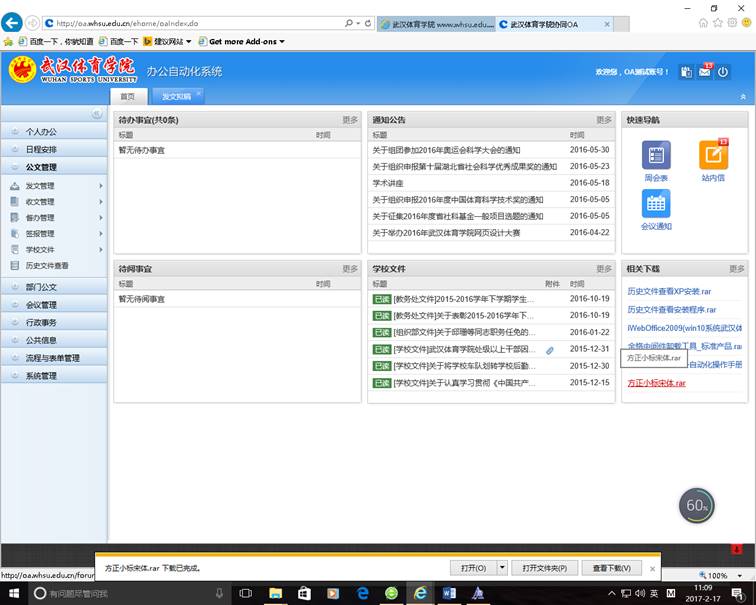Open 站内信 orange message icon

713,155
